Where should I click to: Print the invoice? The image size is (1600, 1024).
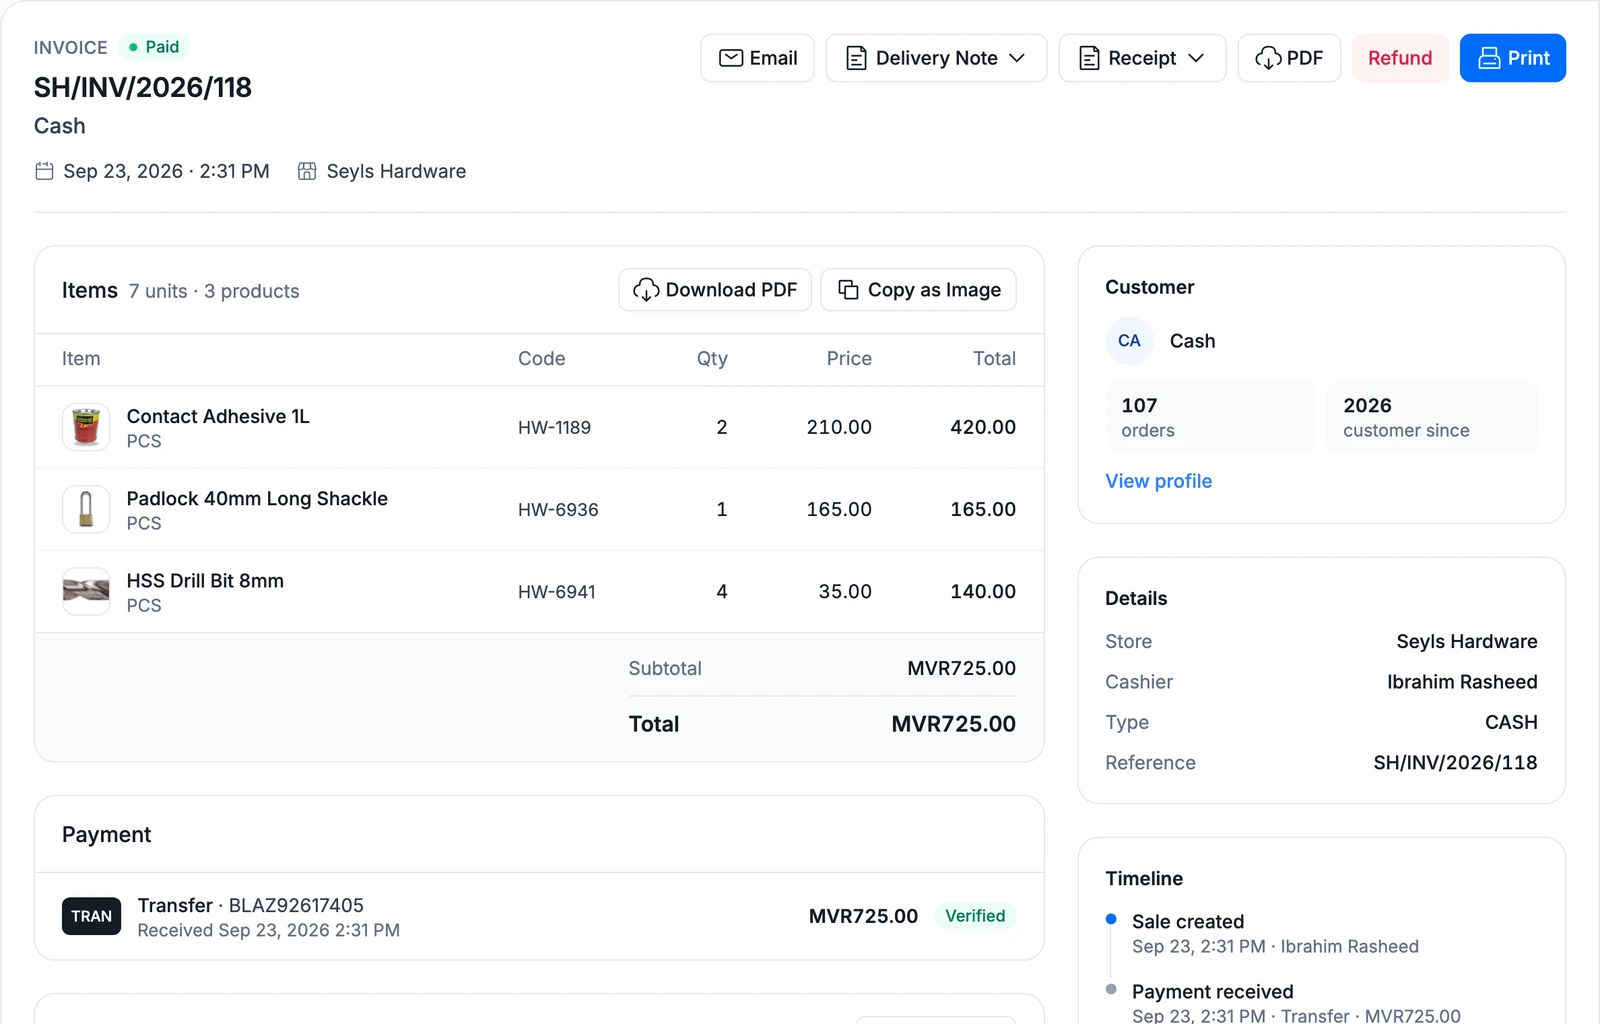(x=1513, y=58)
